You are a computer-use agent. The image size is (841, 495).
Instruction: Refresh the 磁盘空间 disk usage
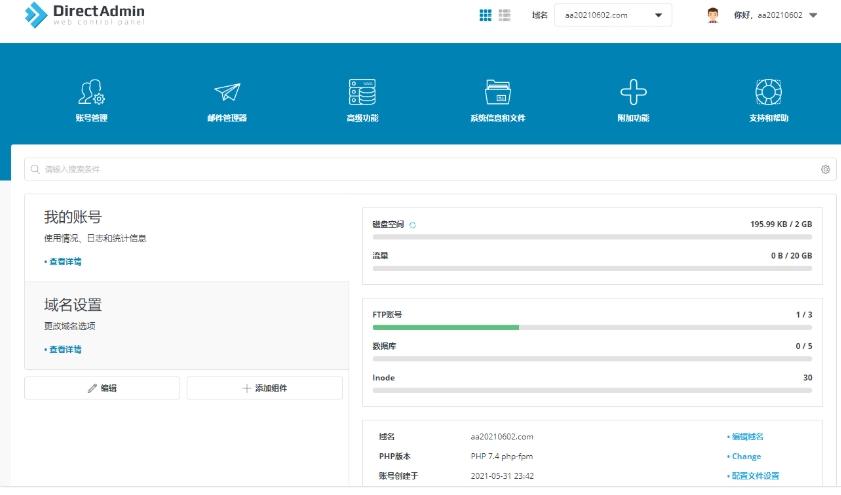[413, 225]
